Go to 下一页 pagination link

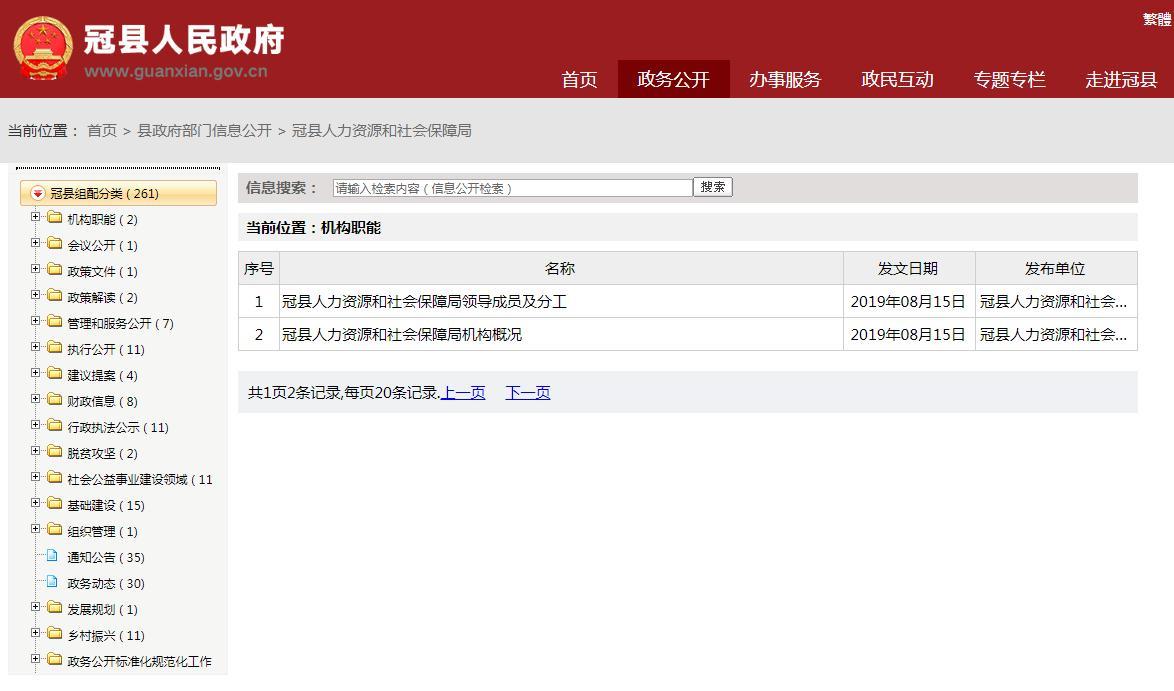[528, 392]
